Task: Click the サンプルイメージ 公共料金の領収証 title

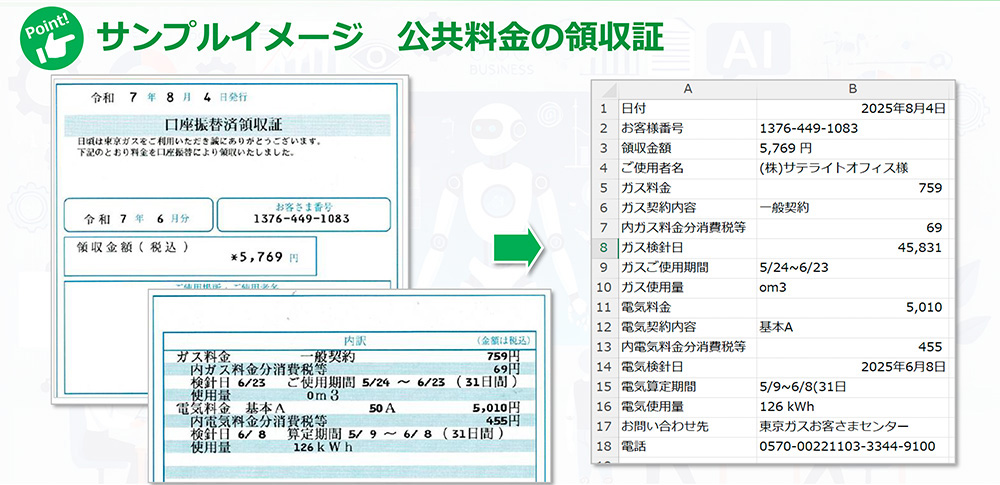Action: 379,37
